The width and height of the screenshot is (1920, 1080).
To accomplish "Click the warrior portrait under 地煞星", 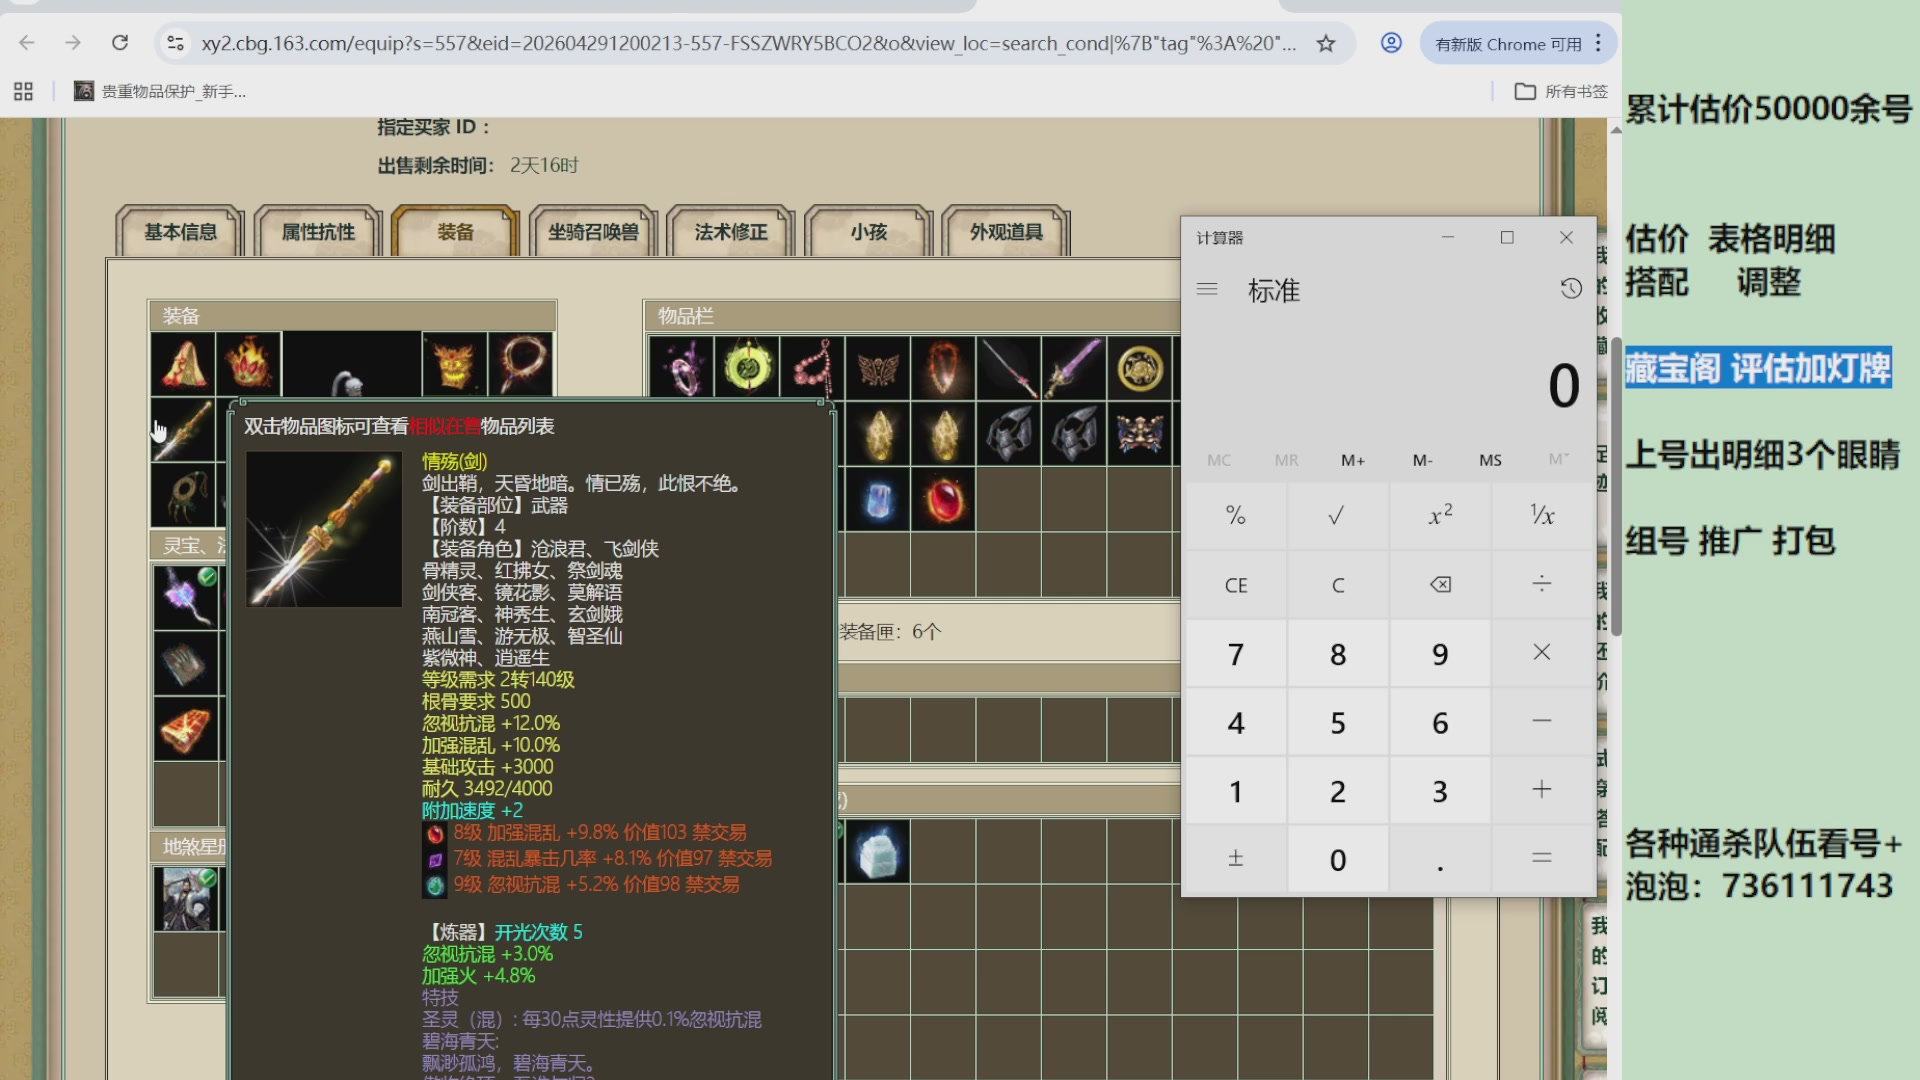I will pyautogui.click(x=187, y=899).
